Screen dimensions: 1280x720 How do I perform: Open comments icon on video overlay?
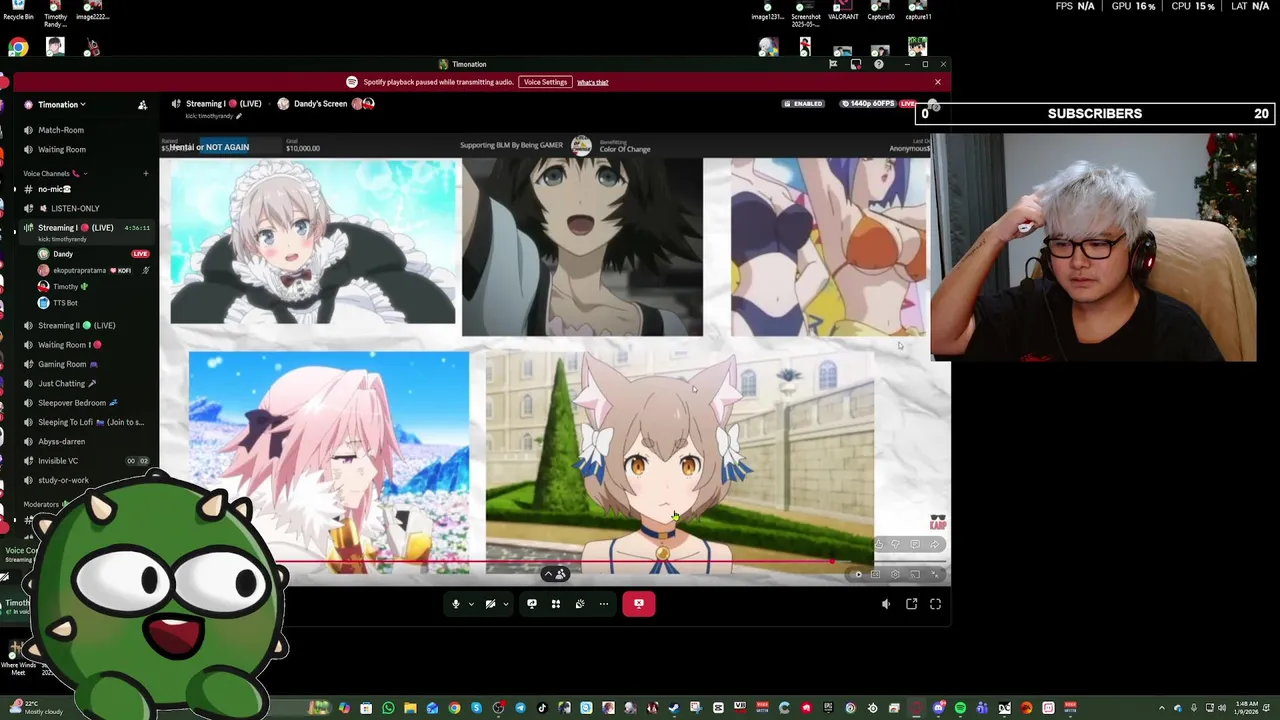(x=915, y=544)
